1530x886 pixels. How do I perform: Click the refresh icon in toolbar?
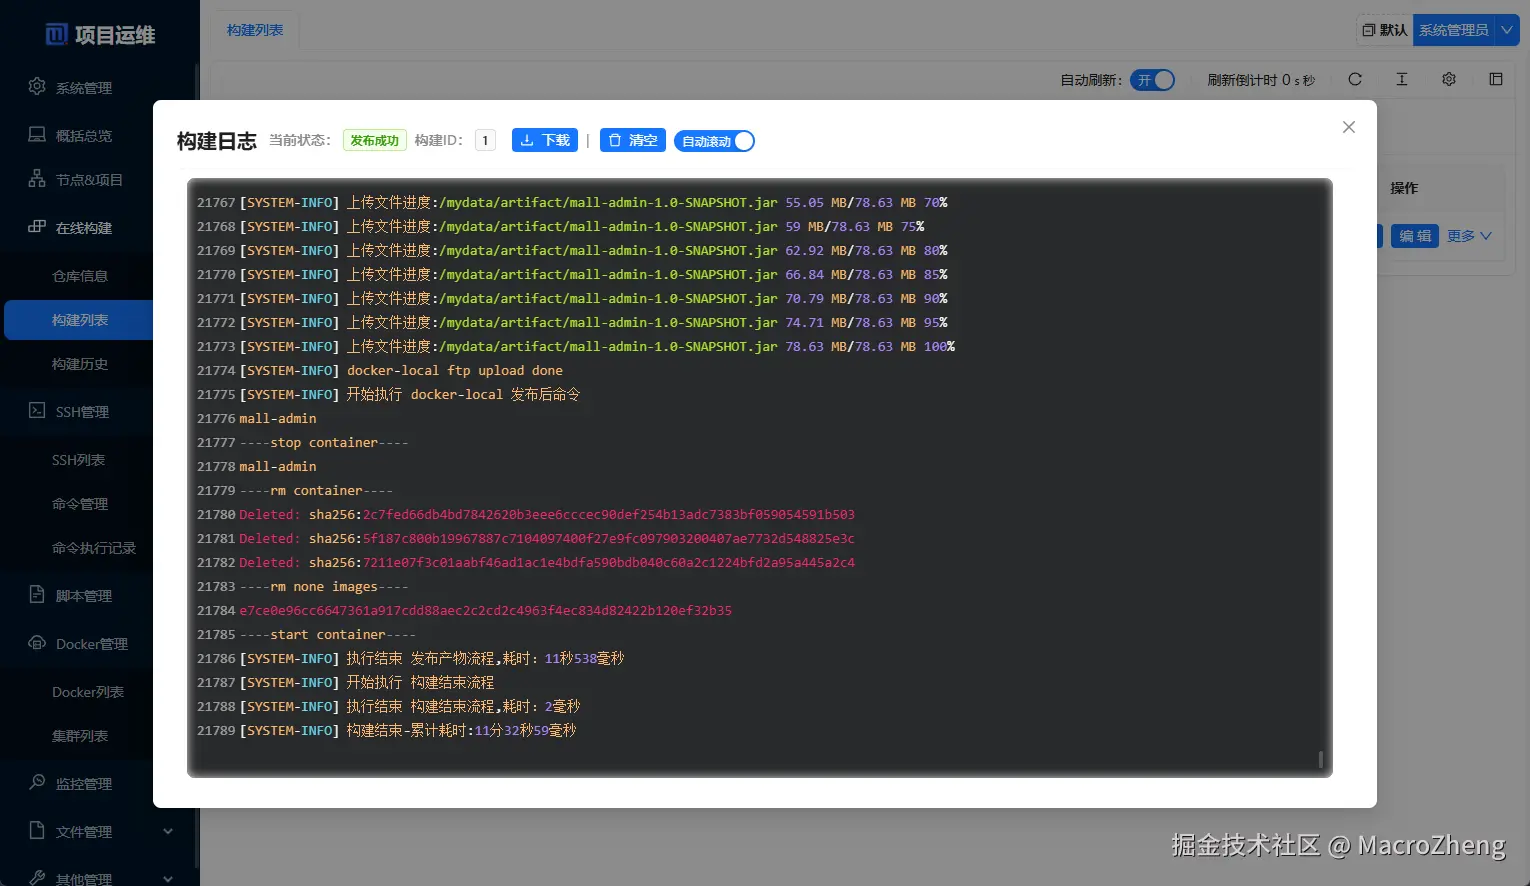[x=1355, y=79]
